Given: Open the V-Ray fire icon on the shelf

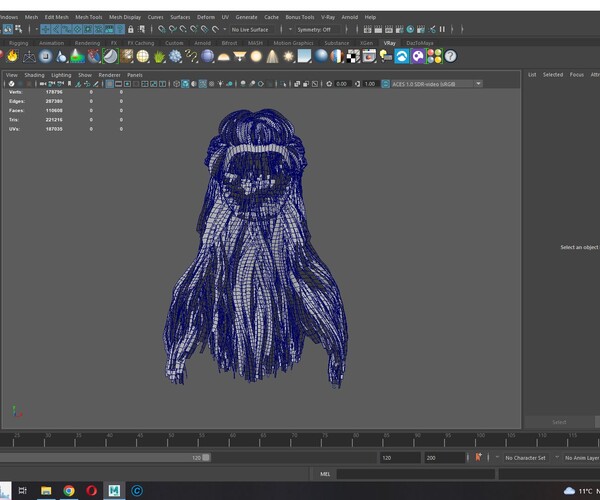Looking at the screenshot, I should (12, 56).
